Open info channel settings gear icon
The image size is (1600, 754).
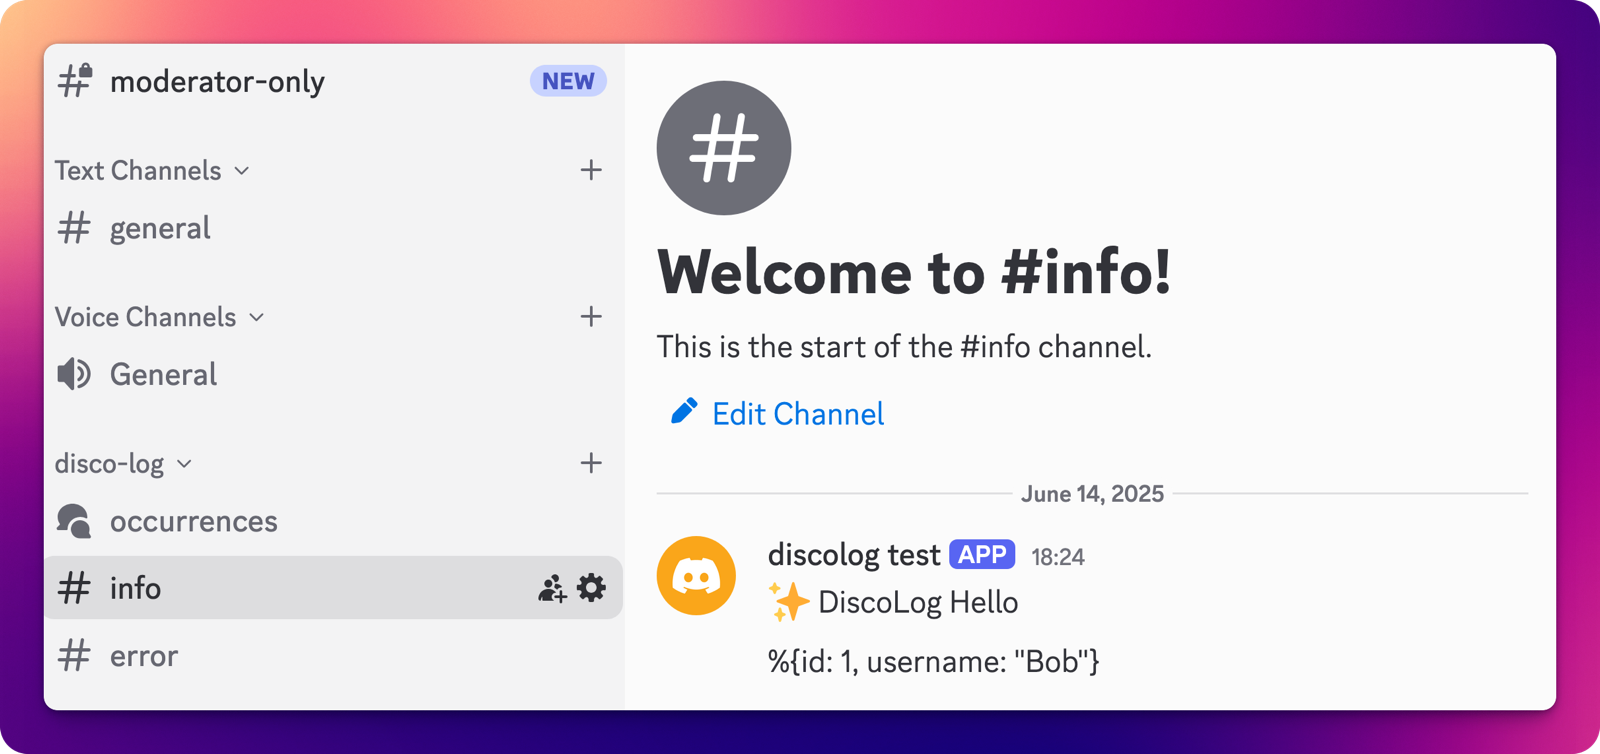592,588
